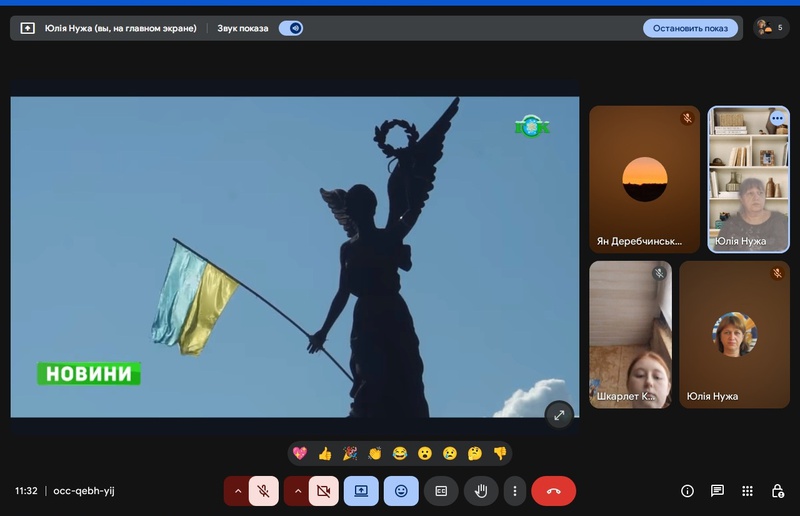This screenshot has width=800, height=516.
Task: Expand the microphone audio settings chevron
Action: (237, 491)
